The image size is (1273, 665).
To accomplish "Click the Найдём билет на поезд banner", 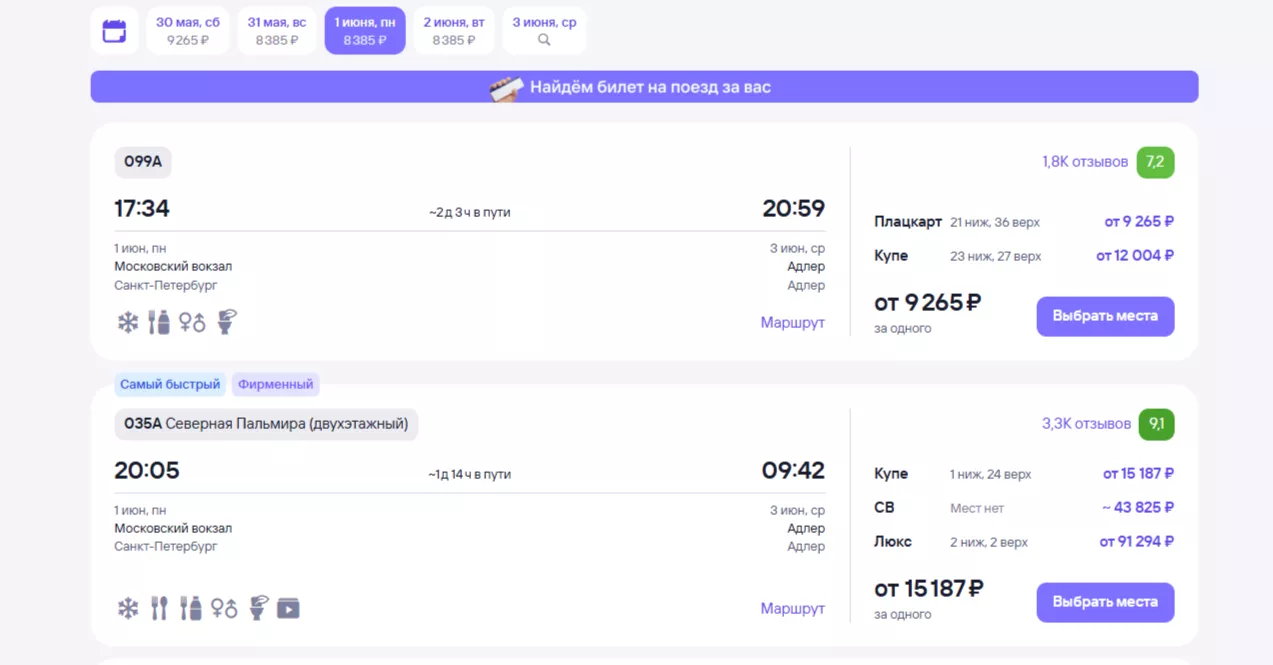I will [x=644, y=87].
